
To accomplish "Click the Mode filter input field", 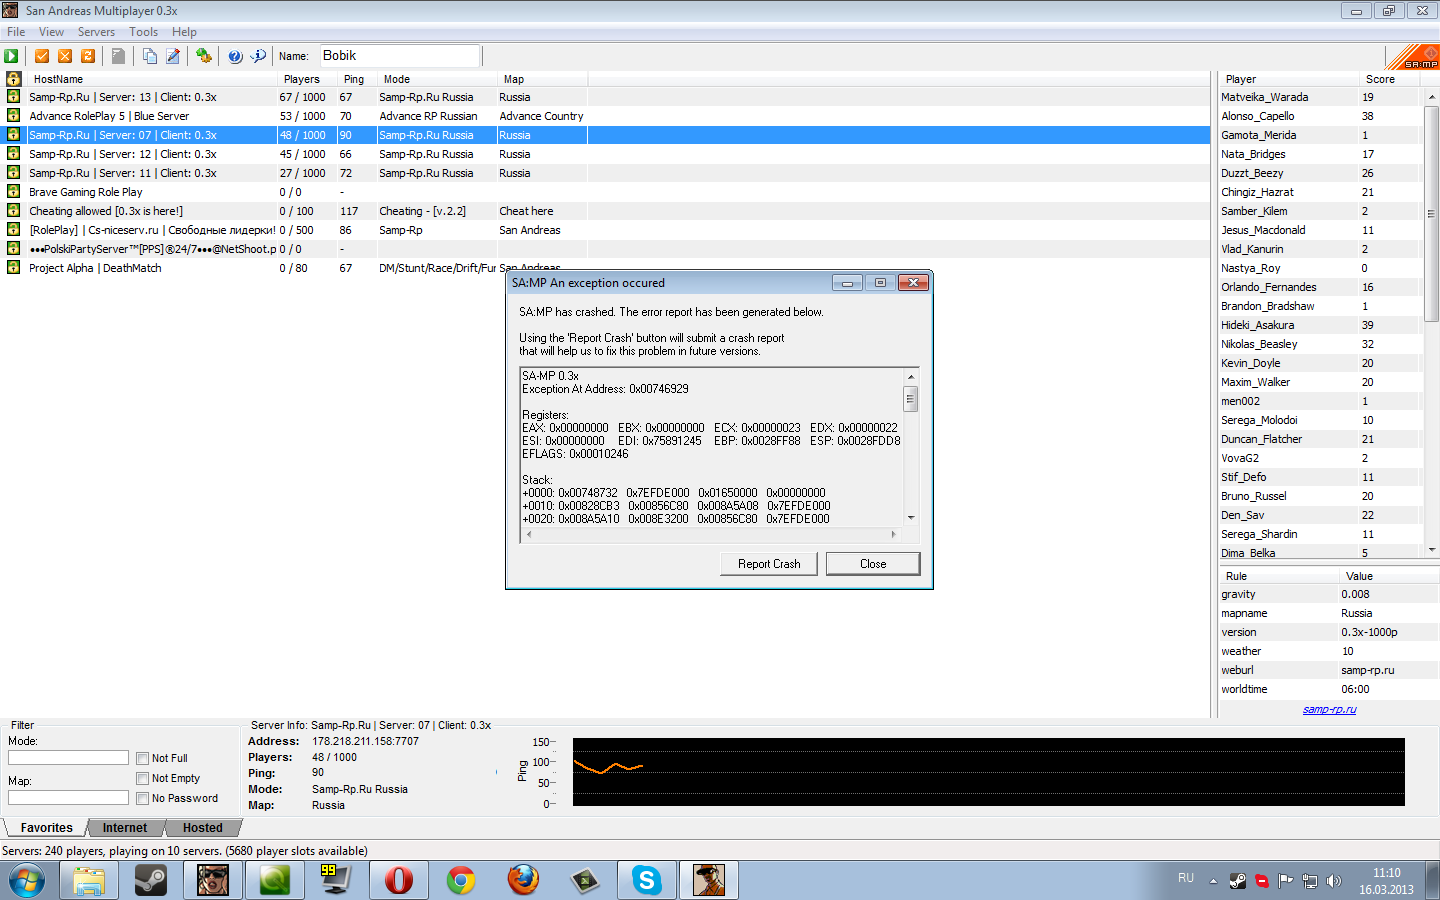I will point(68,758).
